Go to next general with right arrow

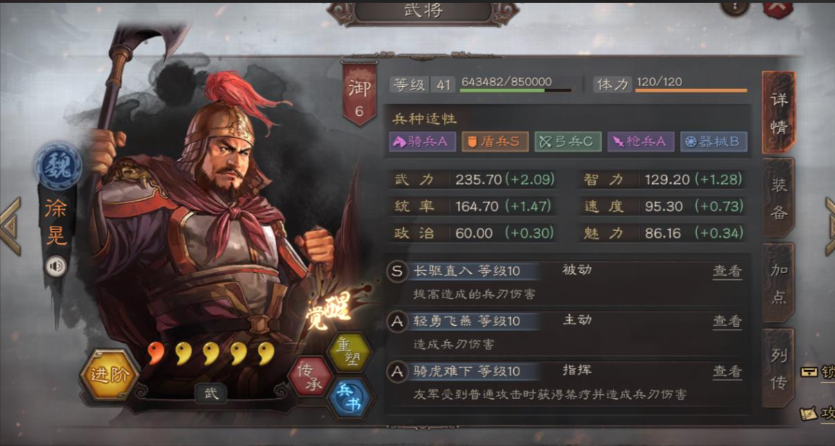(x=829, y=226)
